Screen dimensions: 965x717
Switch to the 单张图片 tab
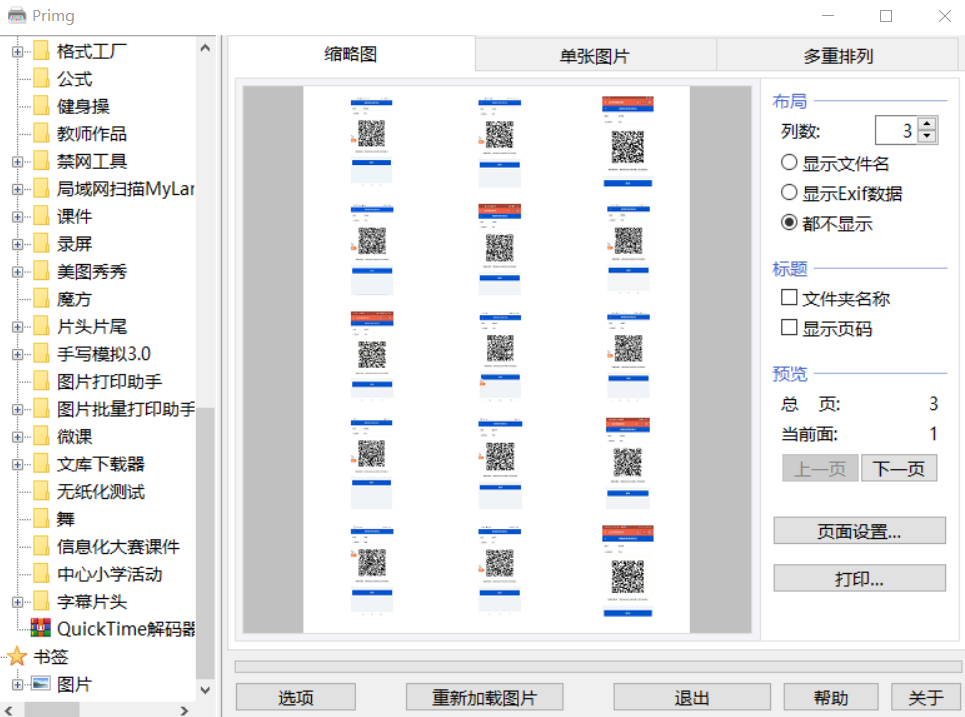(x=595, y=57)
